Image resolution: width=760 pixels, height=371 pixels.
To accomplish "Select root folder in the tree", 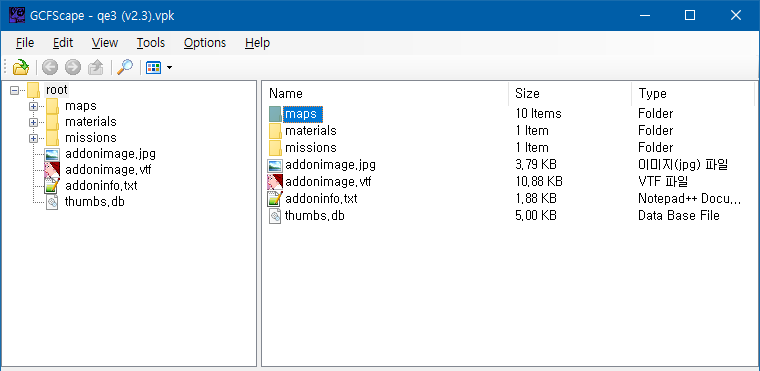I will (x=57, y=90).
